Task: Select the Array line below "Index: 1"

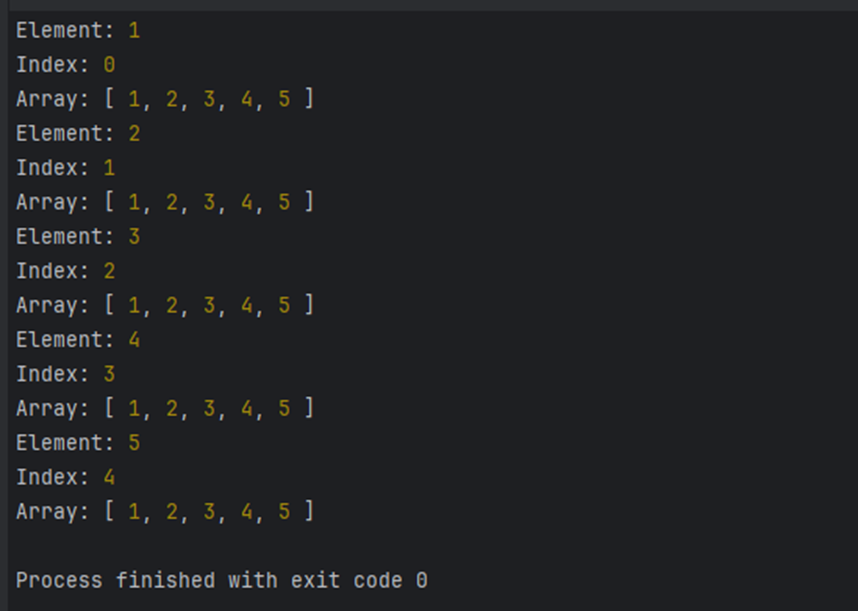Action: pos(164,202)
